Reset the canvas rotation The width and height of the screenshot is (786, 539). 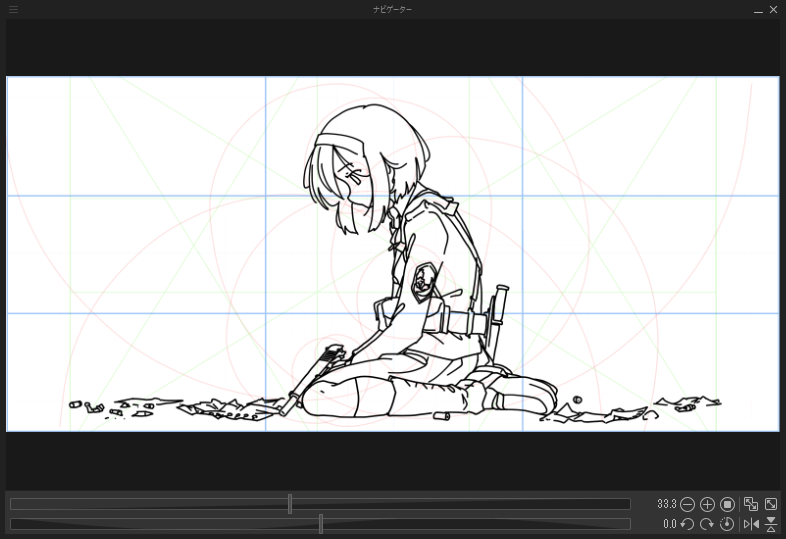(x=727, y=524)
